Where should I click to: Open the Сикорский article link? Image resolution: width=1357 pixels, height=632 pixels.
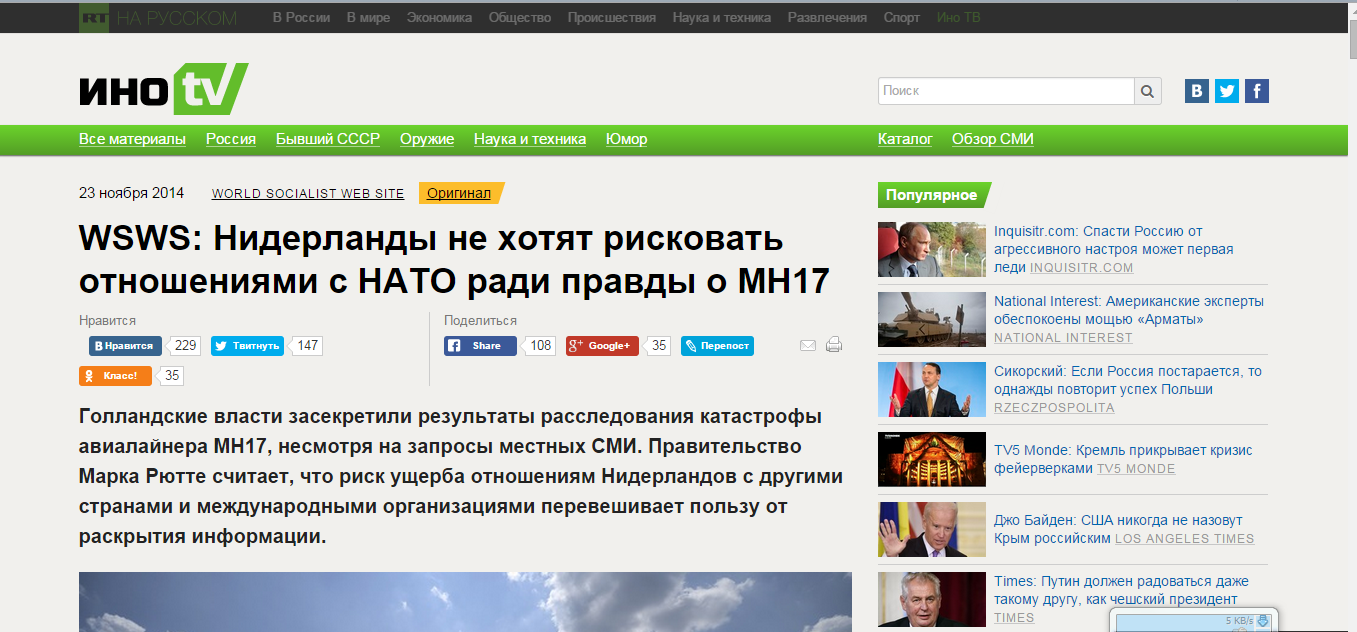1128,380
